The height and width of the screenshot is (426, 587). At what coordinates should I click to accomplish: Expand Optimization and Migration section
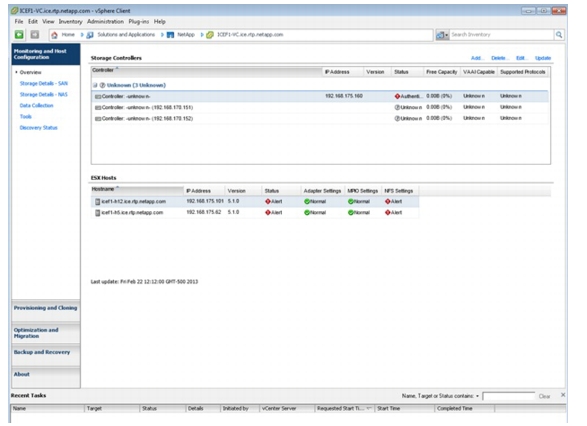click(x=46, y=333)
